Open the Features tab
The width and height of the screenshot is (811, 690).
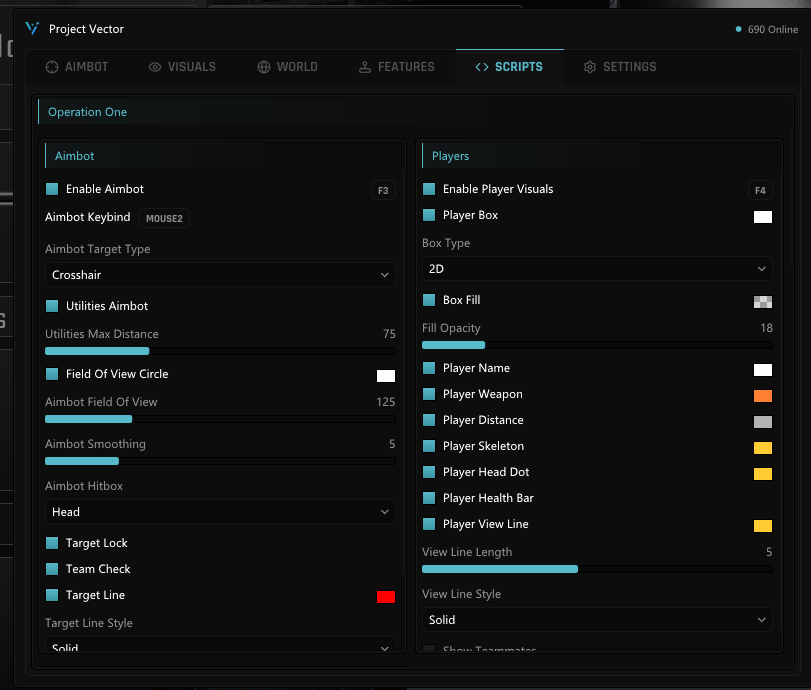(397, 67)
